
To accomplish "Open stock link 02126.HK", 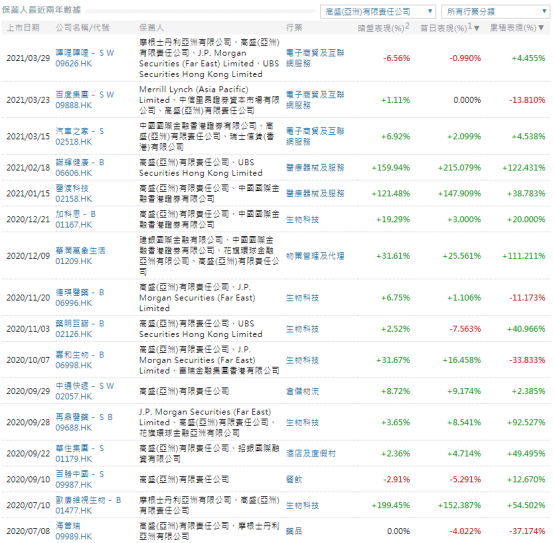I will click(73, 334).
